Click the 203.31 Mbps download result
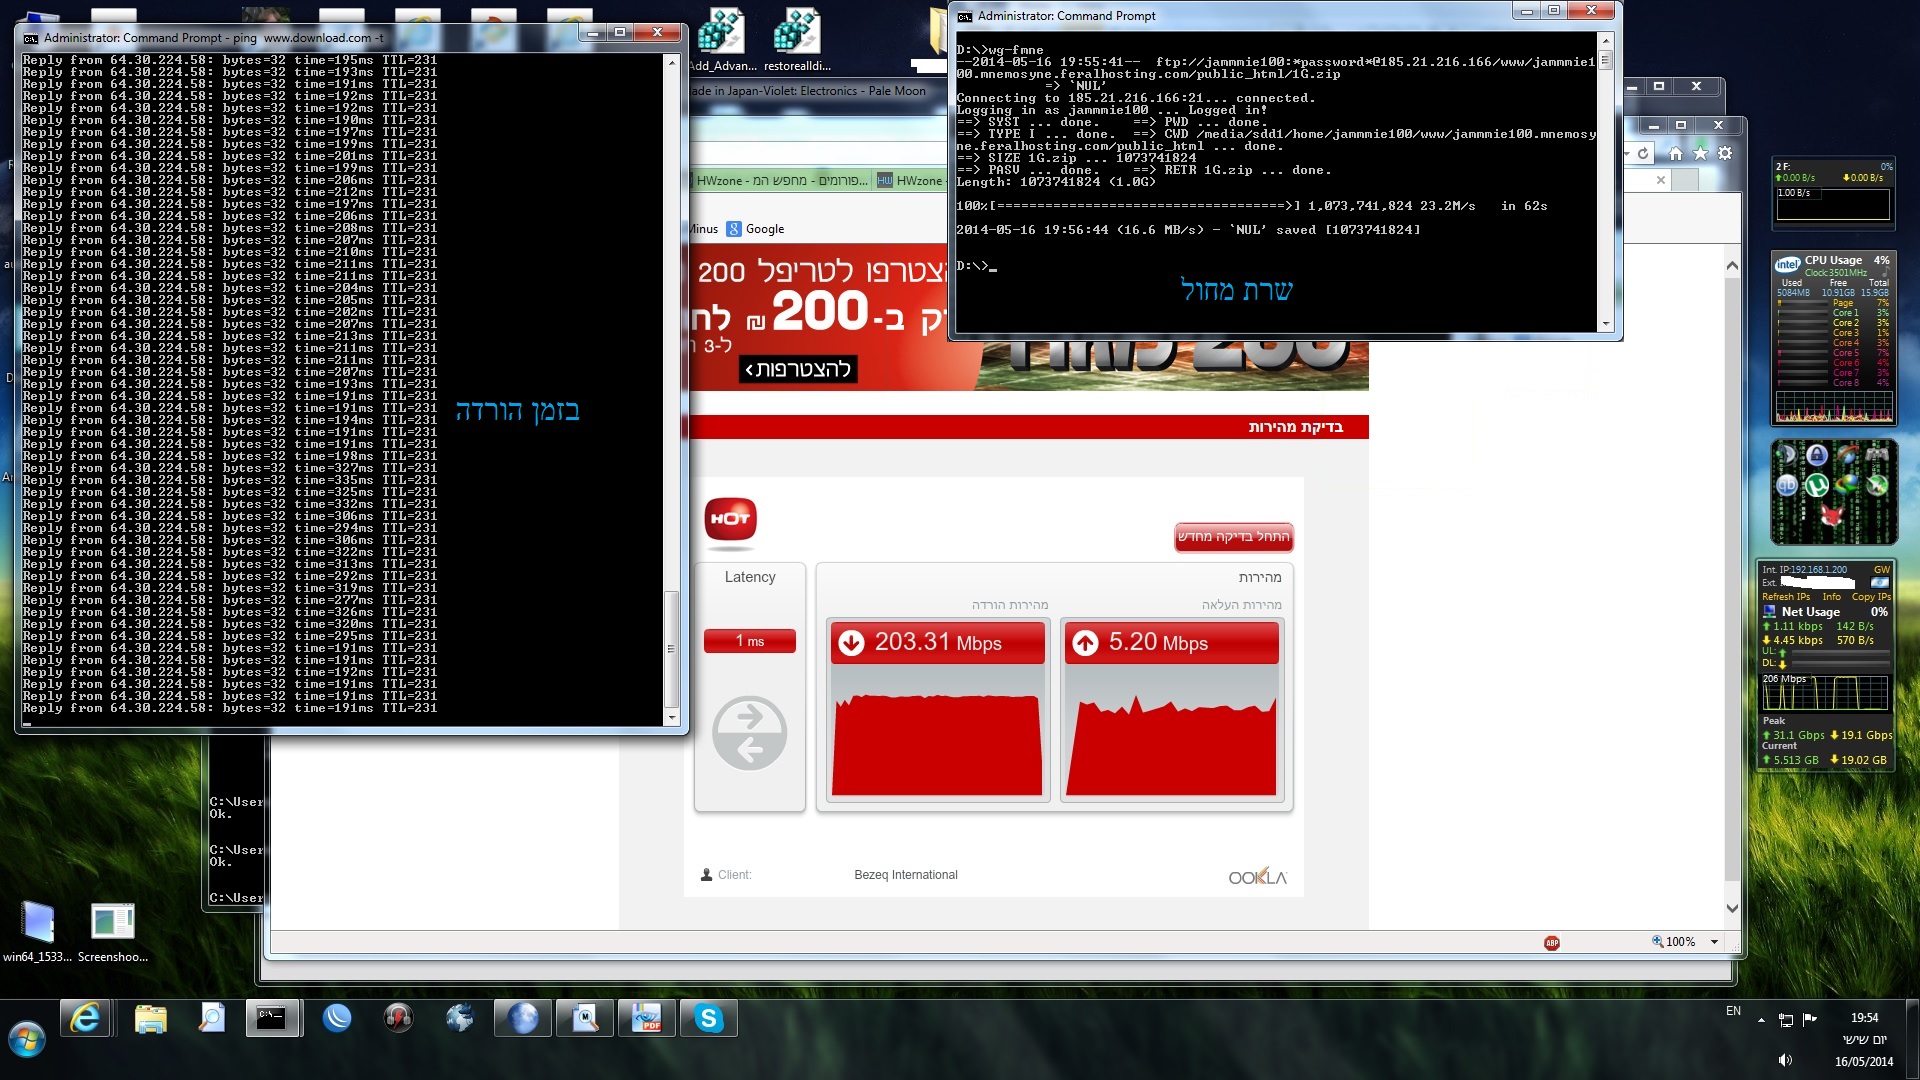This screenshot has width=1920, height=1080. 938,643
